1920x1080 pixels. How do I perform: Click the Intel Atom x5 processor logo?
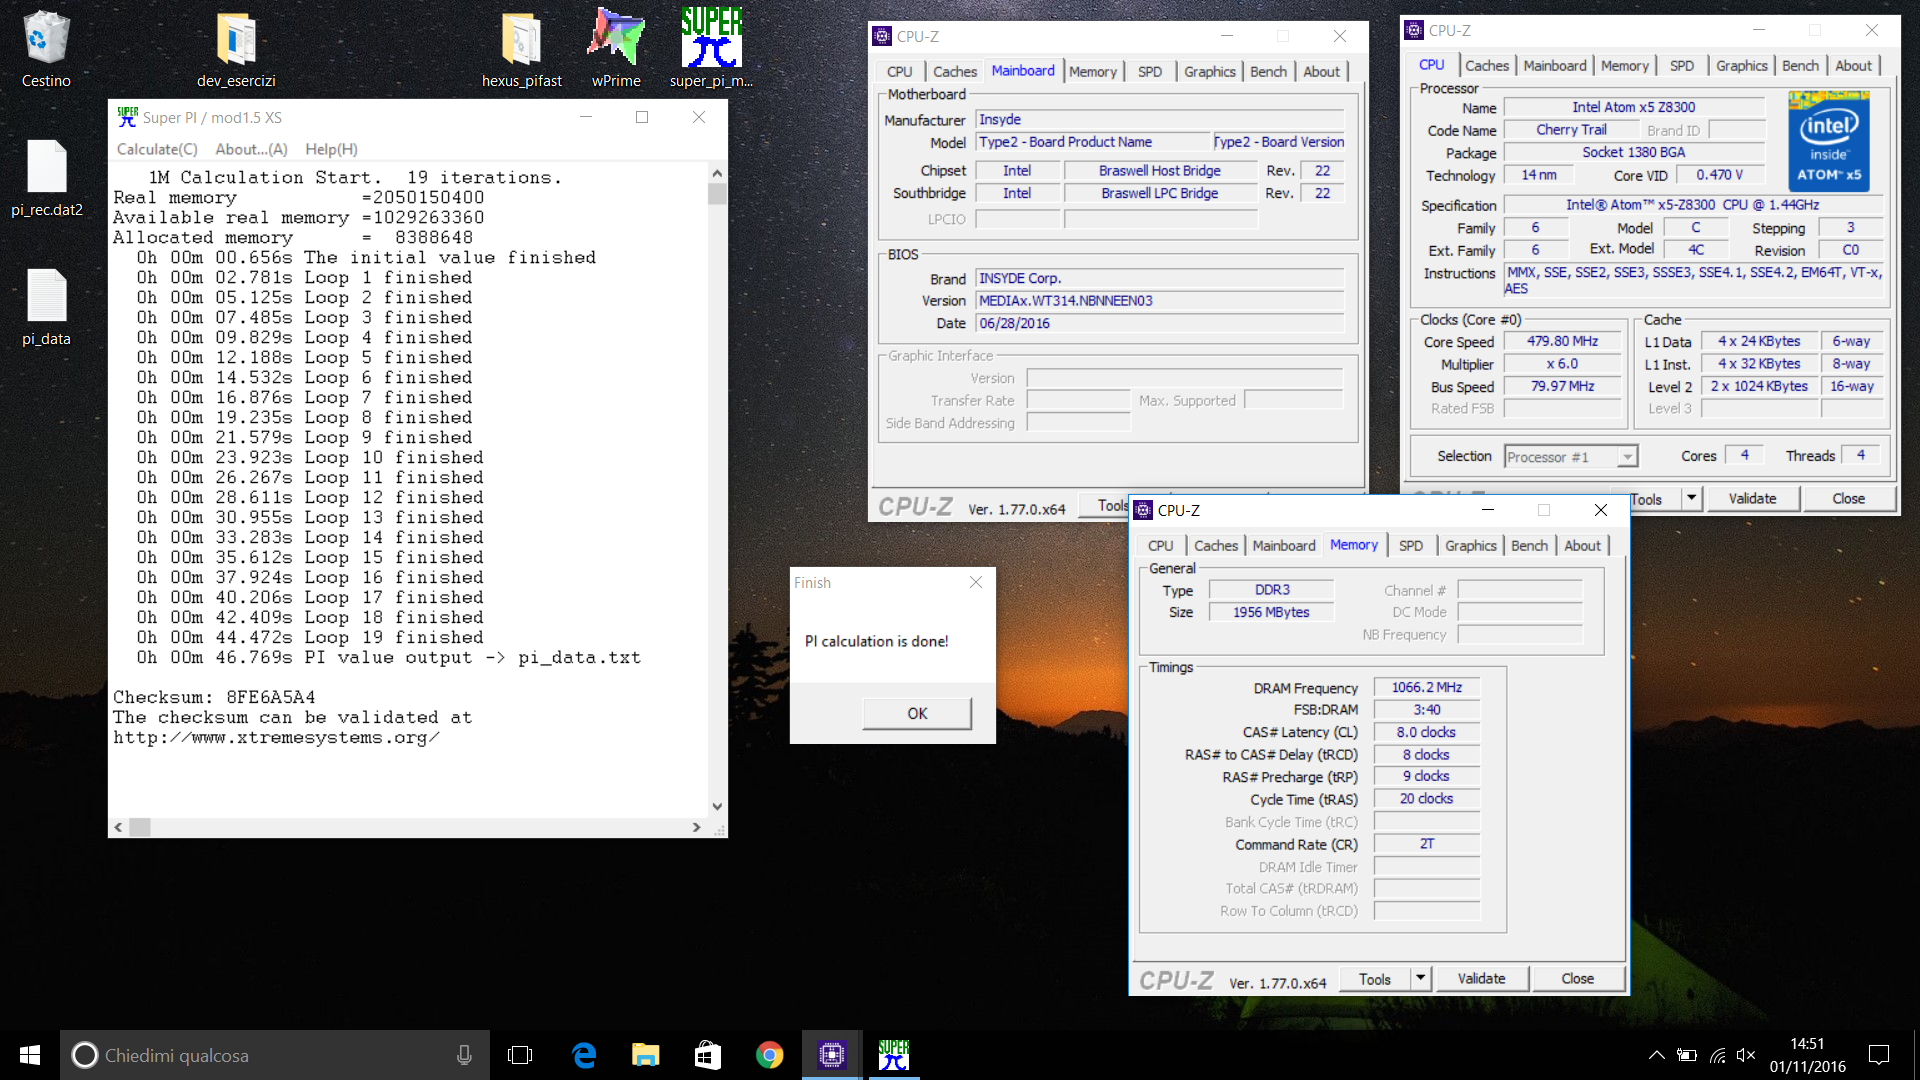1829,141
